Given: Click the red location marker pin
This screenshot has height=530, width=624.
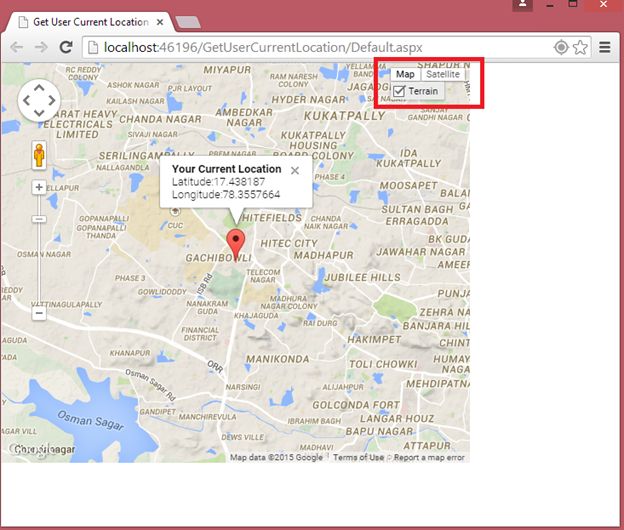Looking at the screenshot, I should [236, 245].
